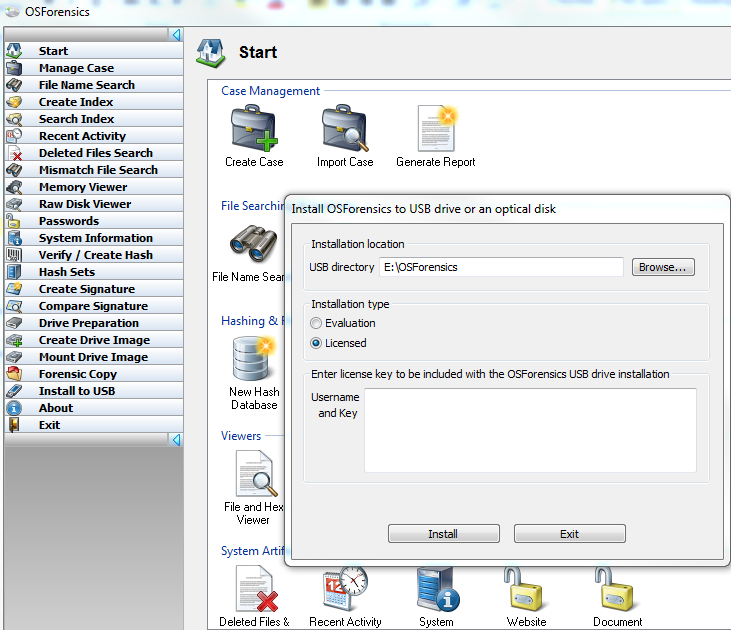Click the Create Drive Image sidebar icon

click(14, 340)
